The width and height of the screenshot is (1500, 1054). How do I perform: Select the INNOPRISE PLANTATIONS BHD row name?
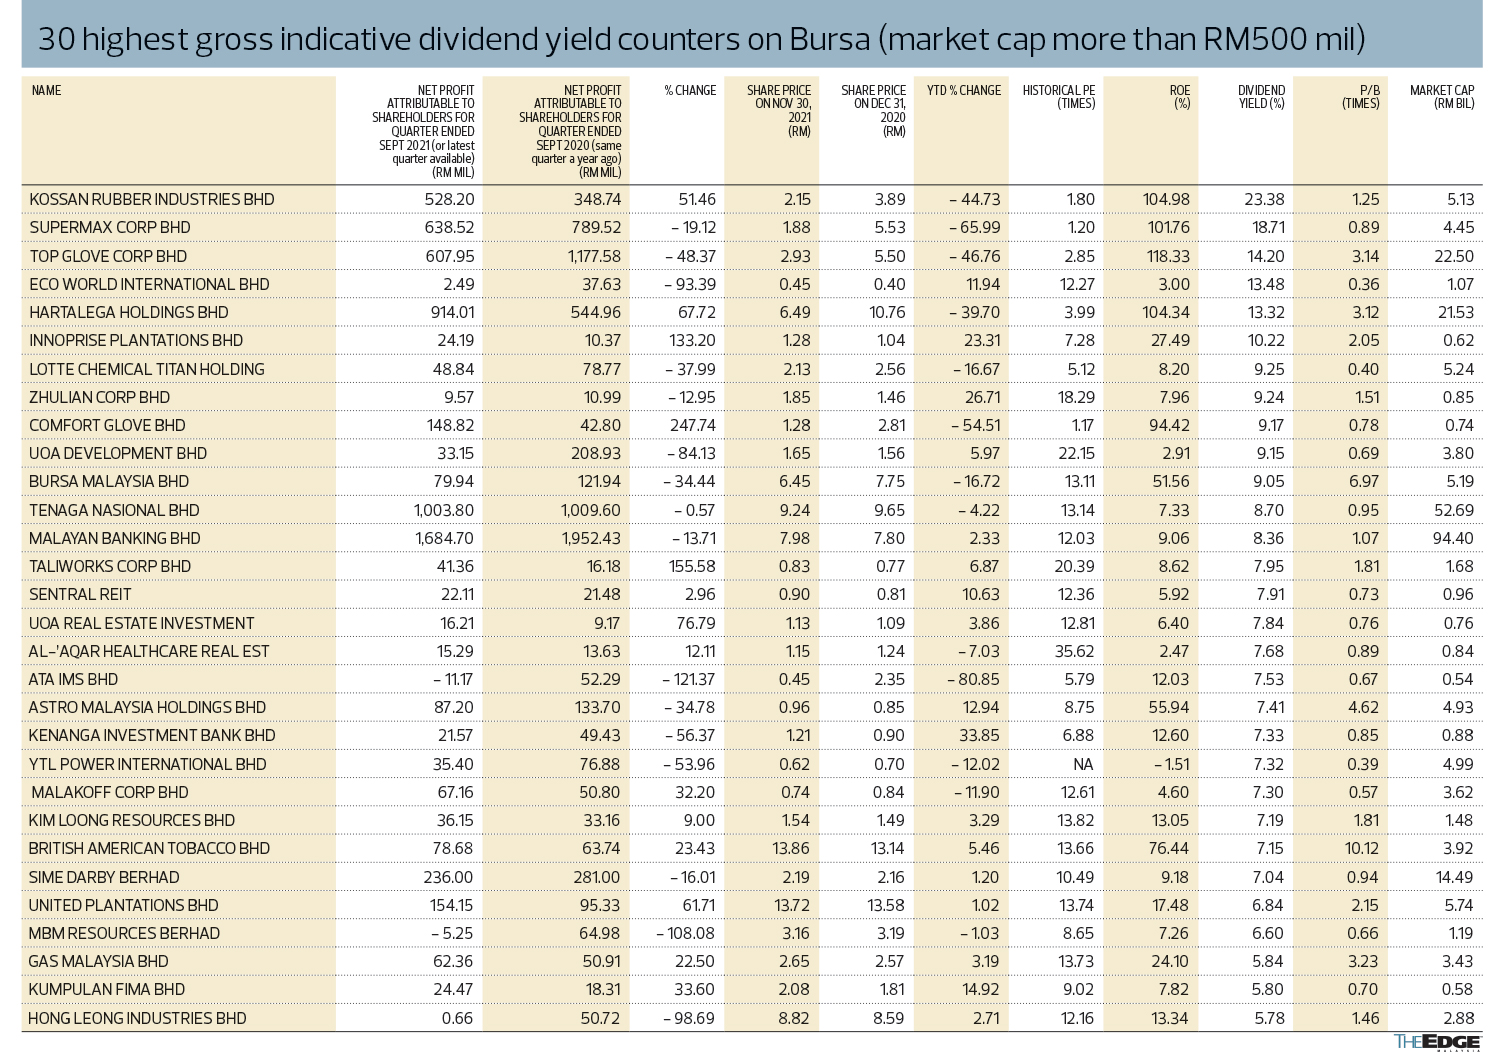136,340
